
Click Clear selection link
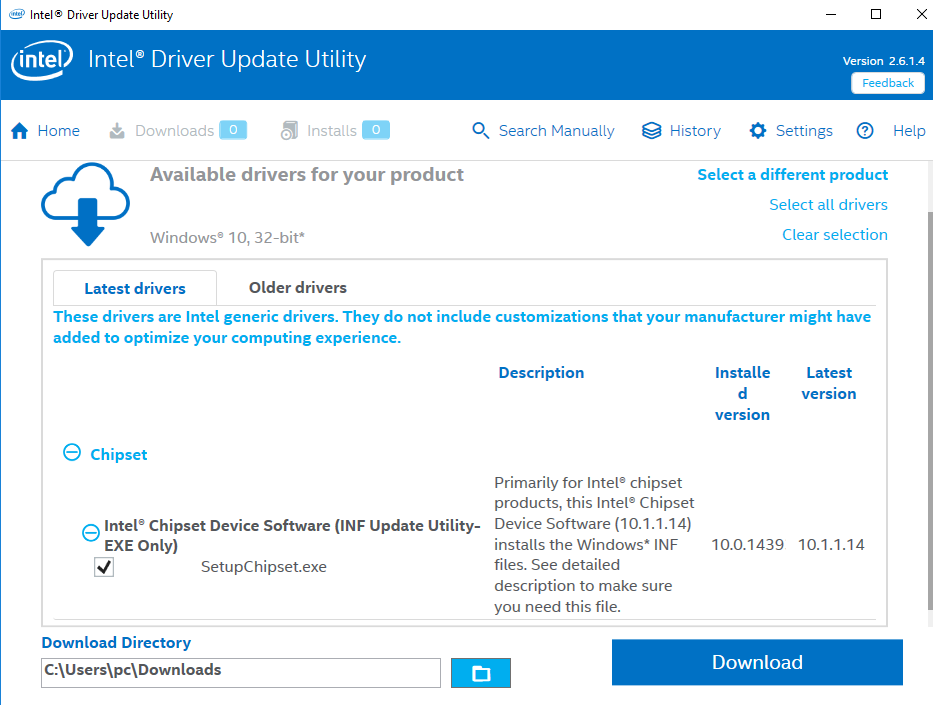835,235
